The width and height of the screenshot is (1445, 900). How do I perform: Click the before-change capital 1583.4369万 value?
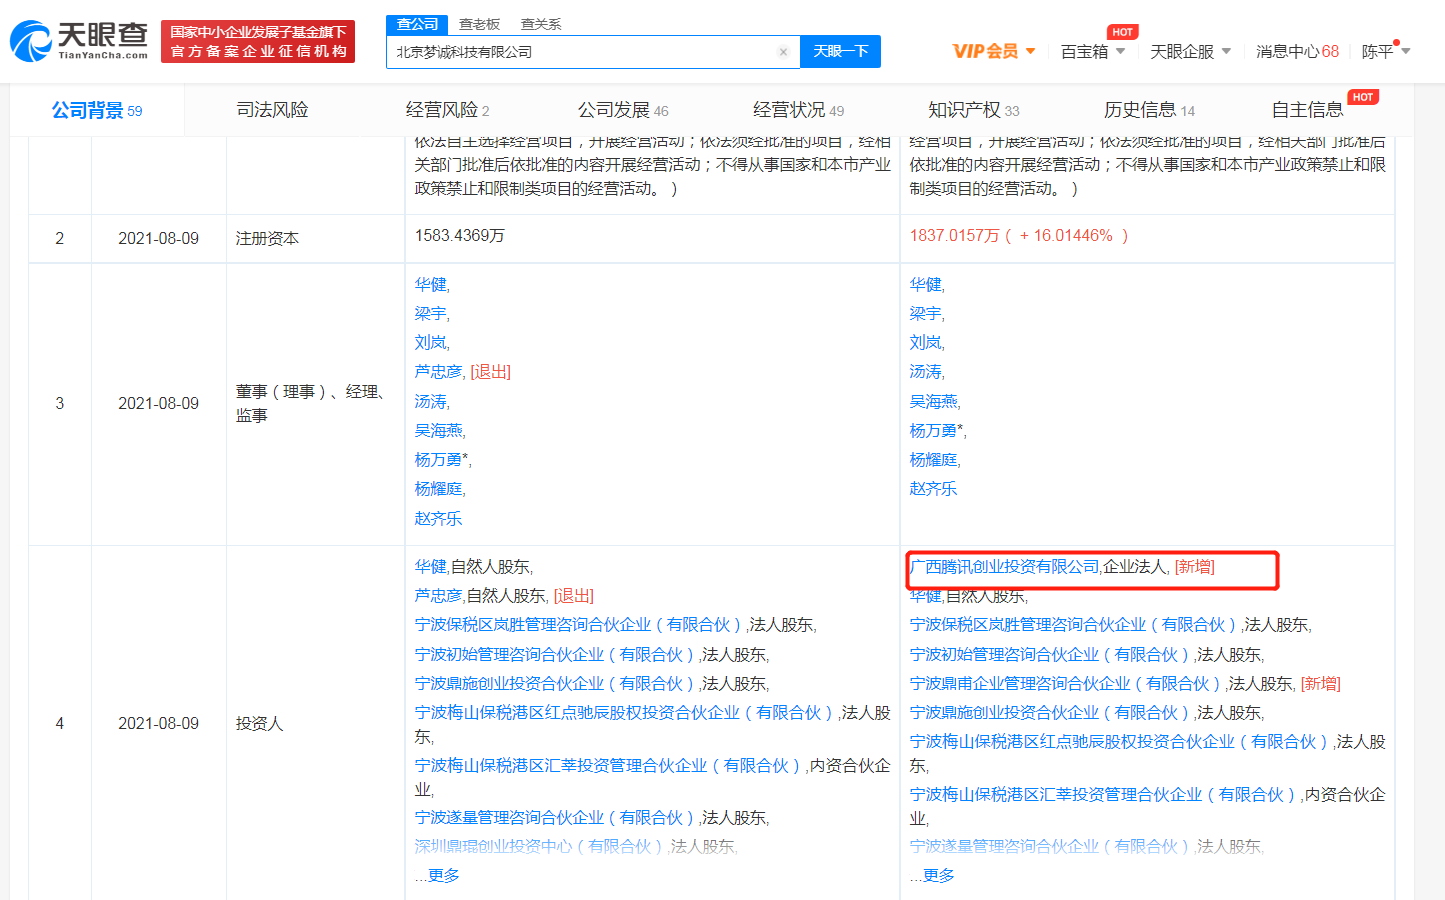click(460, 236)
